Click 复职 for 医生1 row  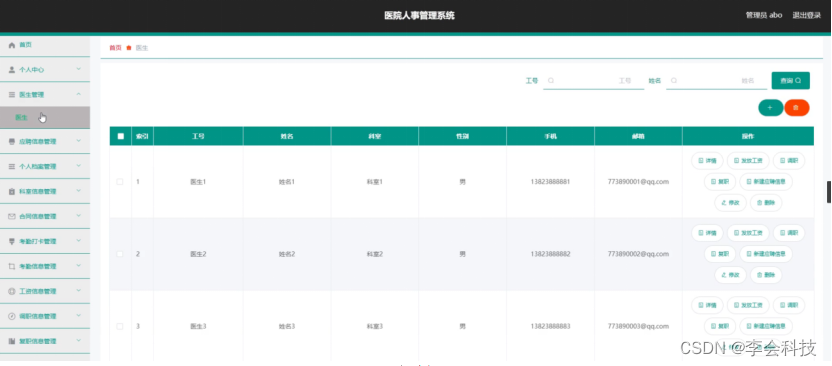point(720,181)
